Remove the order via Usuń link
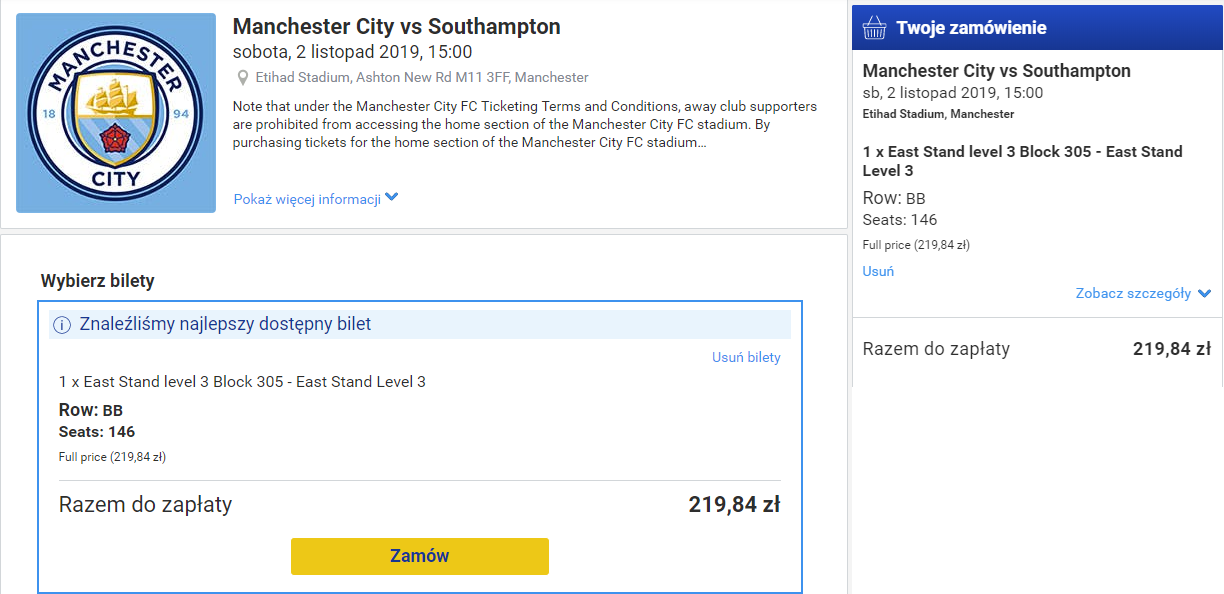1224x594 pixels. (878, 271)
